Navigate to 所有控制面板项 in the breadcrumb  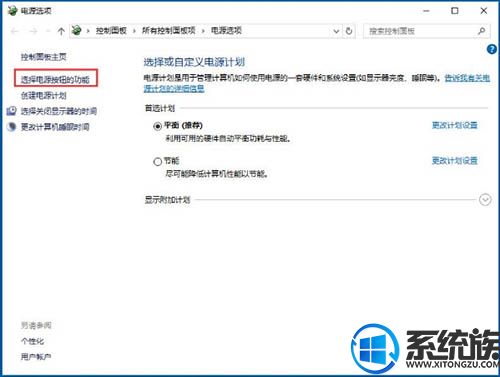tap(169, 31)
